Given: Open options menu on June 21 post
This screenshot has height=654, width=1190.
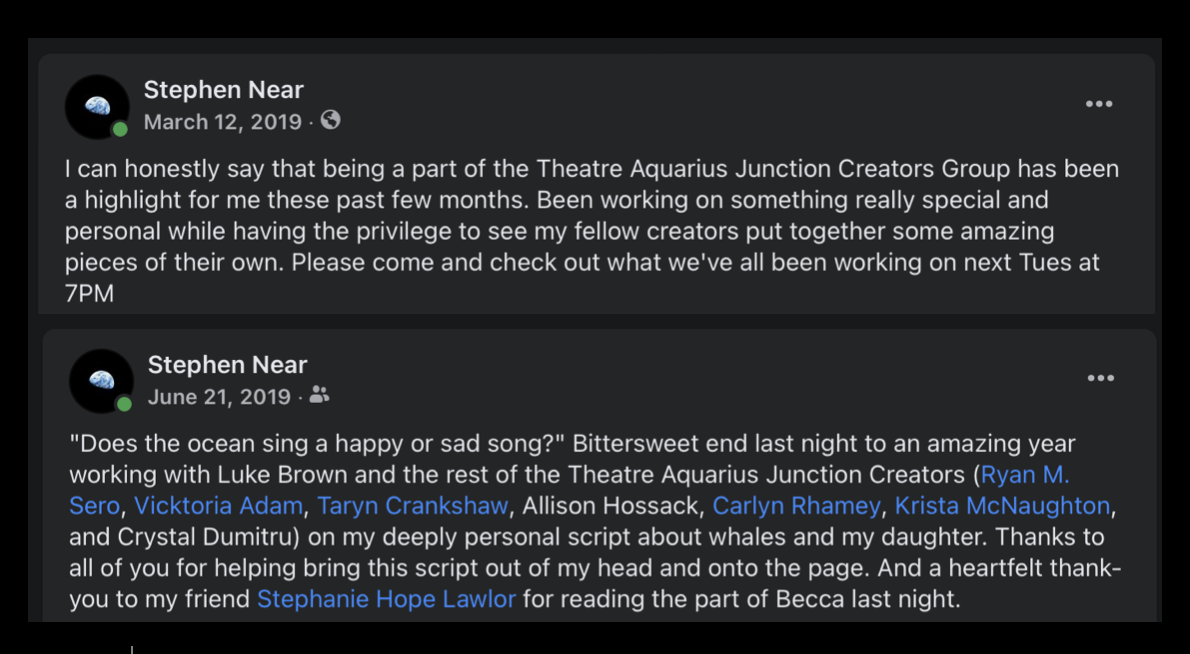Looking at the screenshot, I should [1100, 378].
